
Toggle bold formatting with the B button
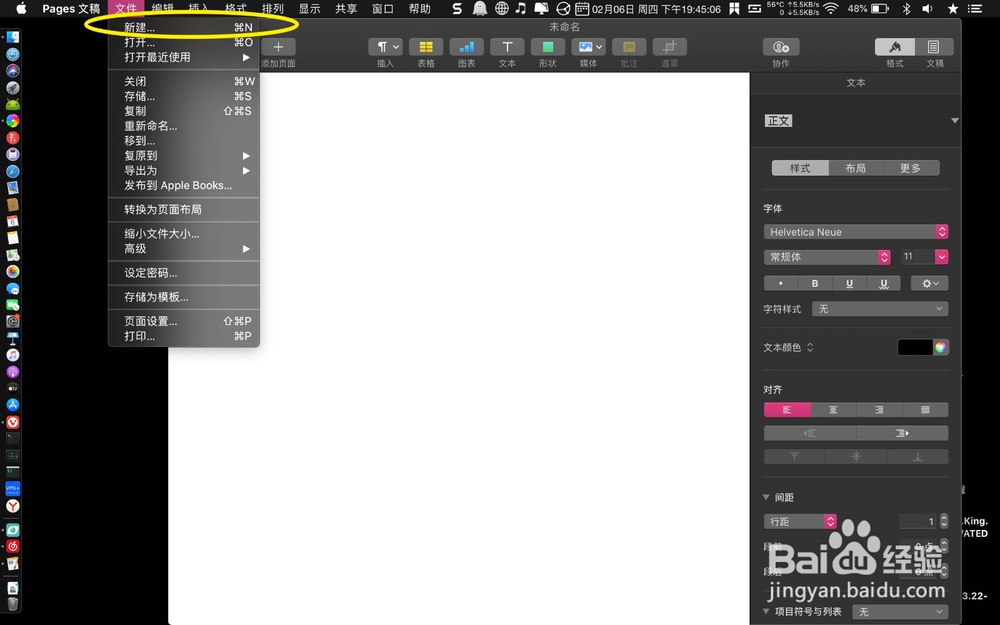(815, 283)
